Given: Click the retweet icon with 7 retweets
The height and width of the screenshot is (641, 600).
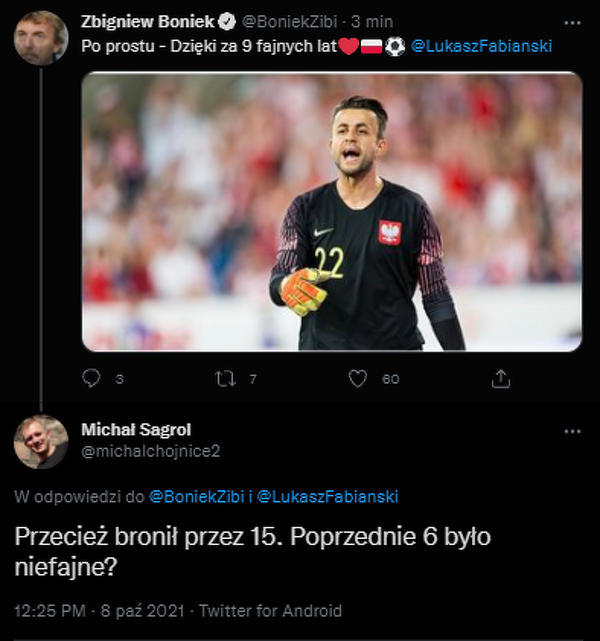Looking at the screenshot, I should pyautogui.click(x=227, y=379).
